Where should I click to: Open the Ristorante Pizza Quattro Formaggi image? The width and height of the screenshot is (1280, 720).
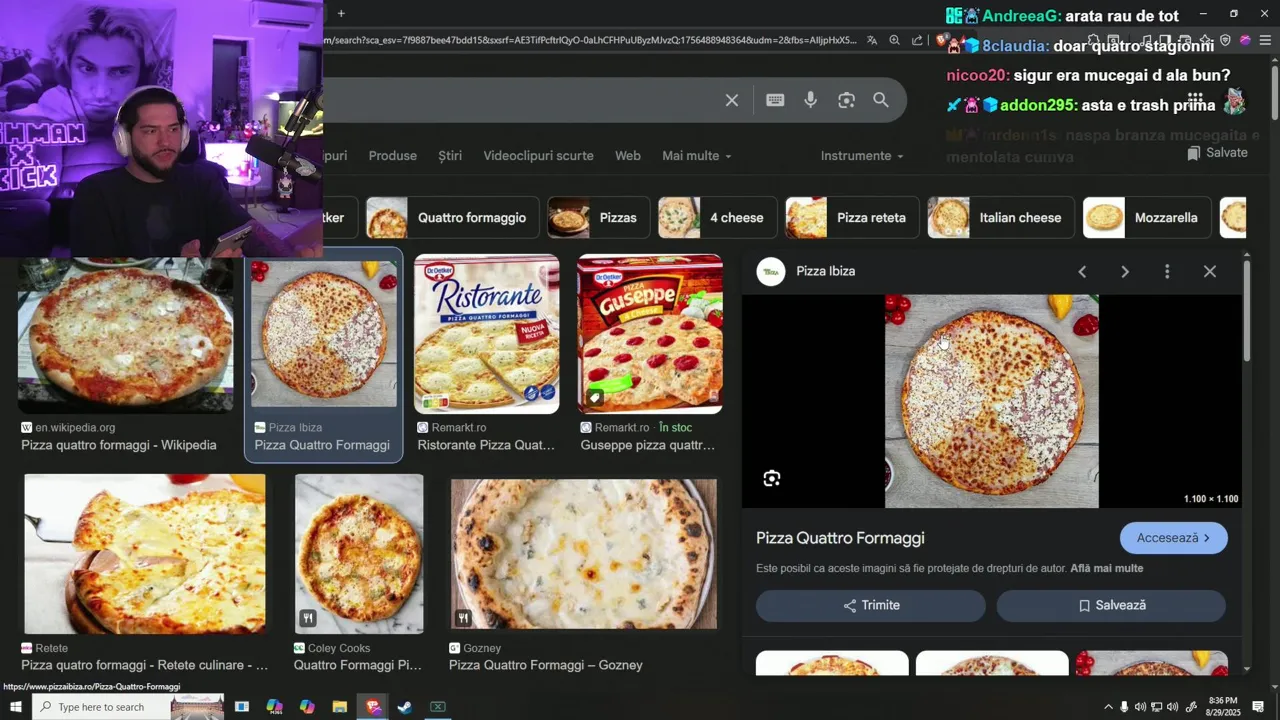click(x=487, y=334)
